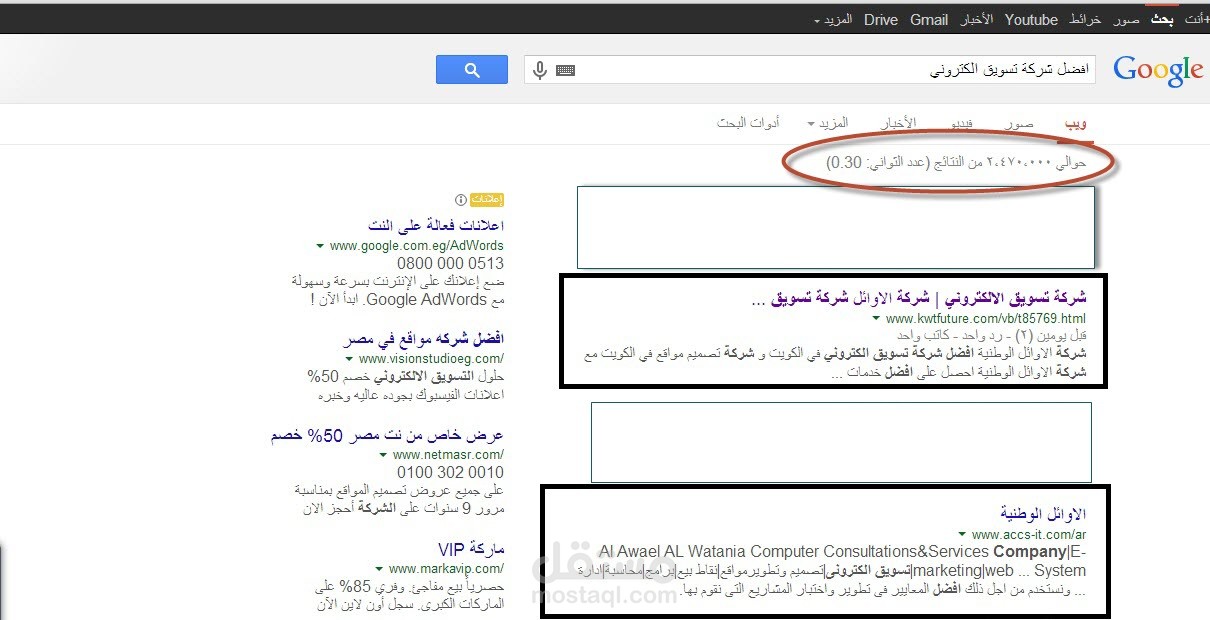Open خرائط maps in the top bar

[1085, 20]
